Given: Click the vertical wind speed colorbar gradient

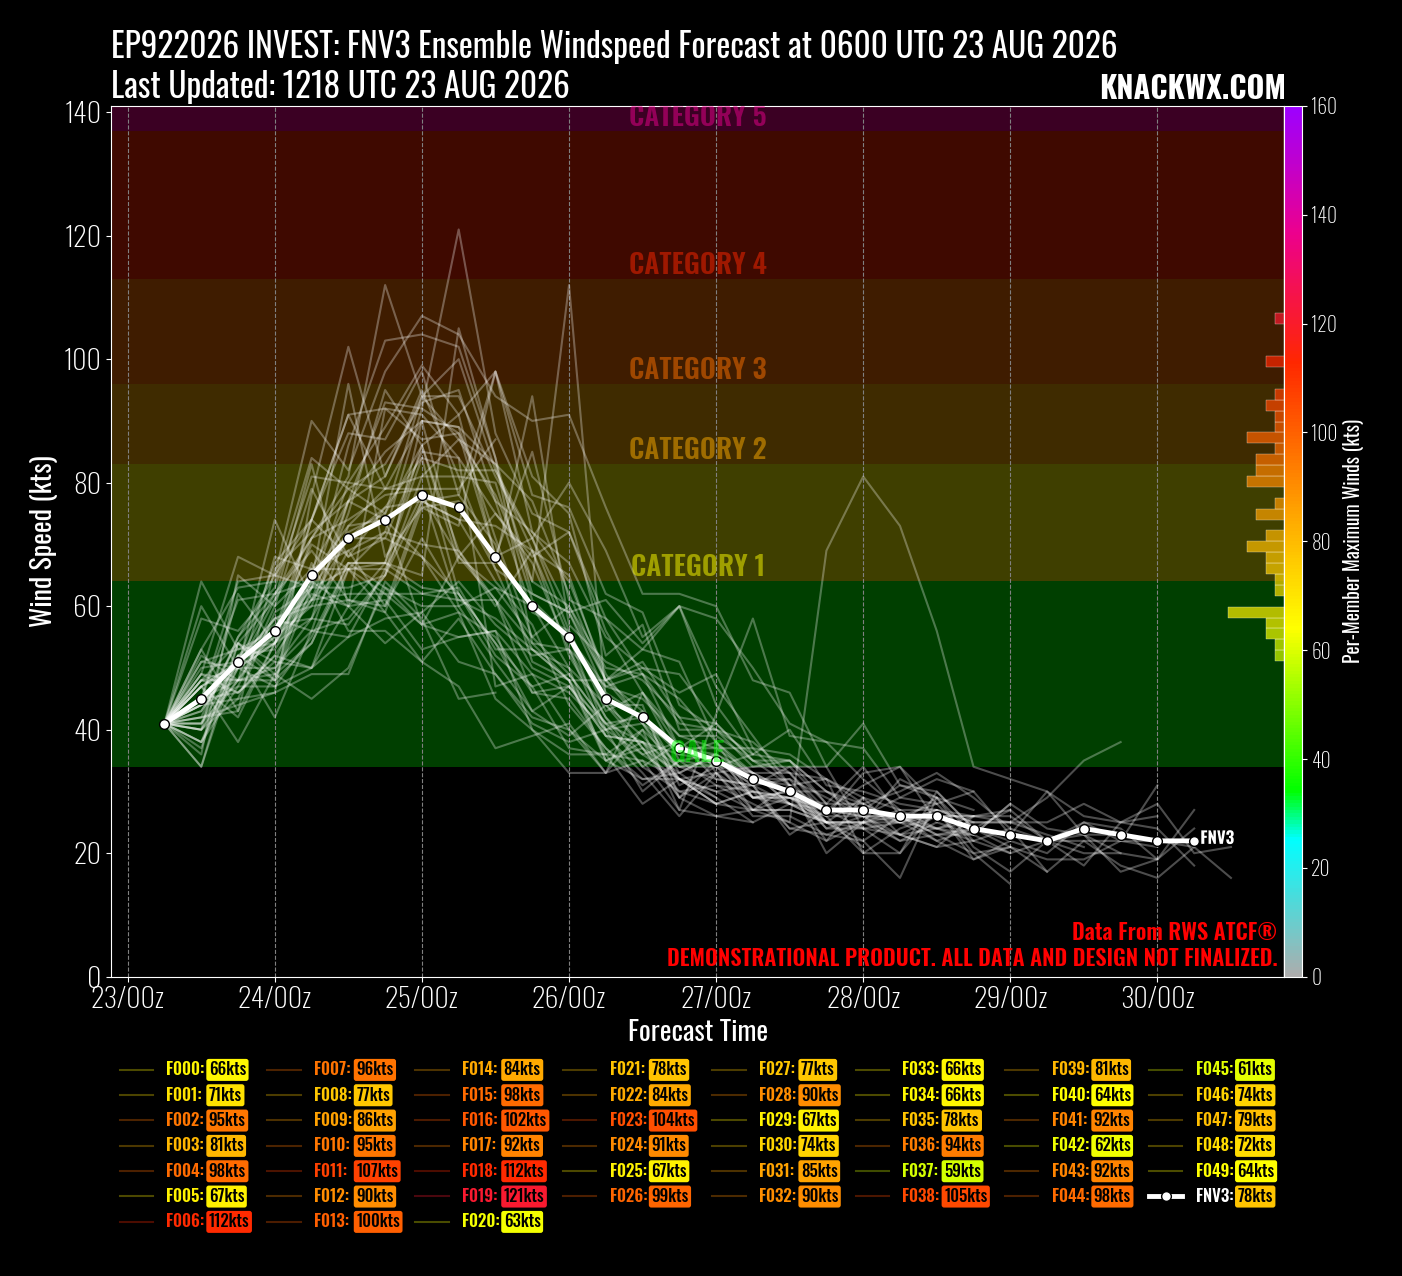Looking at the screenshot, I should click(1293, 541).
